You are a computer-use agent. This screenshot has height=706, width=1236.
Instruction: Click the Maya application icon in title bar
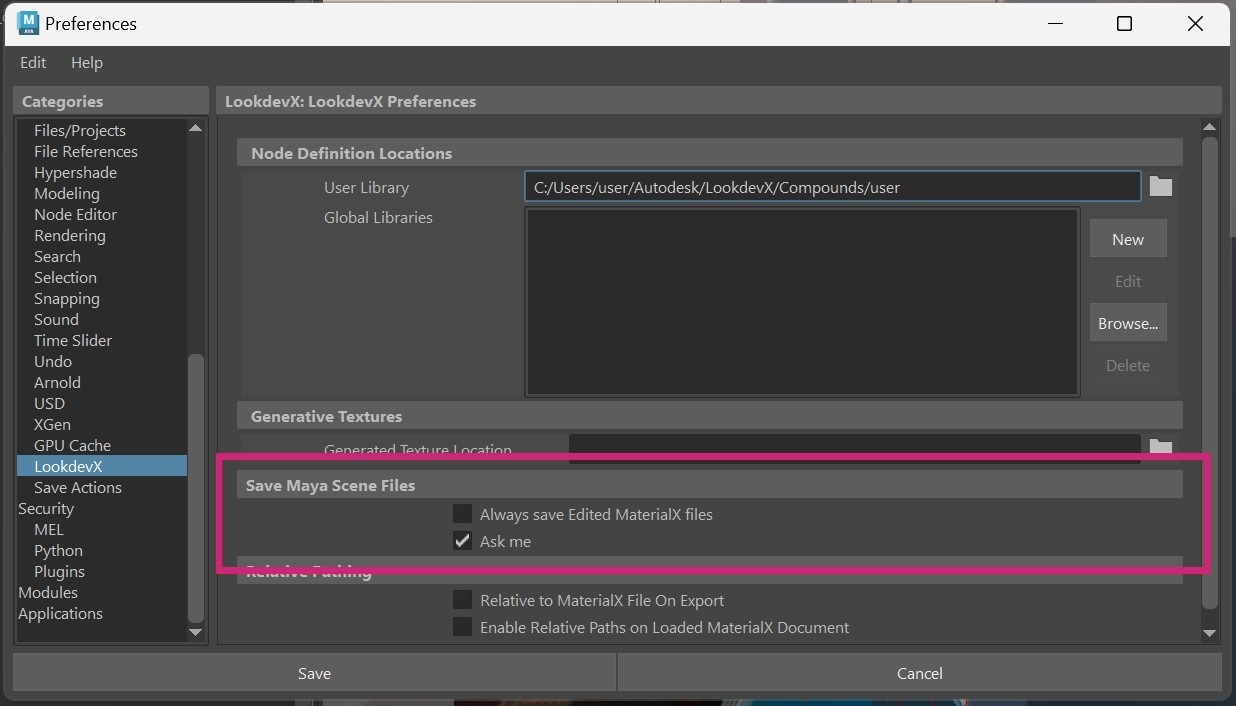tap(28, 23)
